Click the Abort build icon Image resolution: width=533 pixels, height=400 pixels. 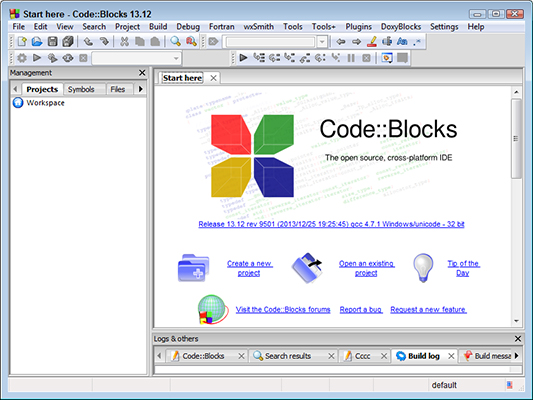83,58
